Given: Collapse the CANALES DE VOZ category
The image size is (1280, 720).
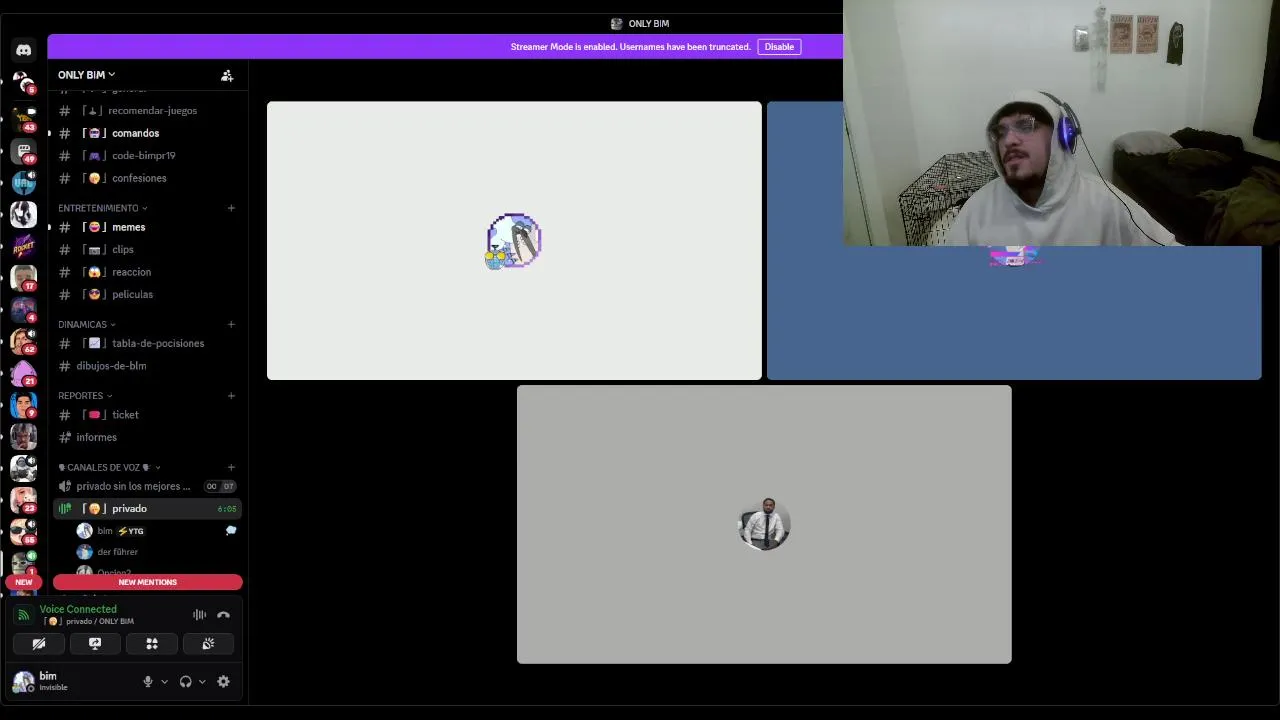Looking at the screenshot, I should pos(109,467).
